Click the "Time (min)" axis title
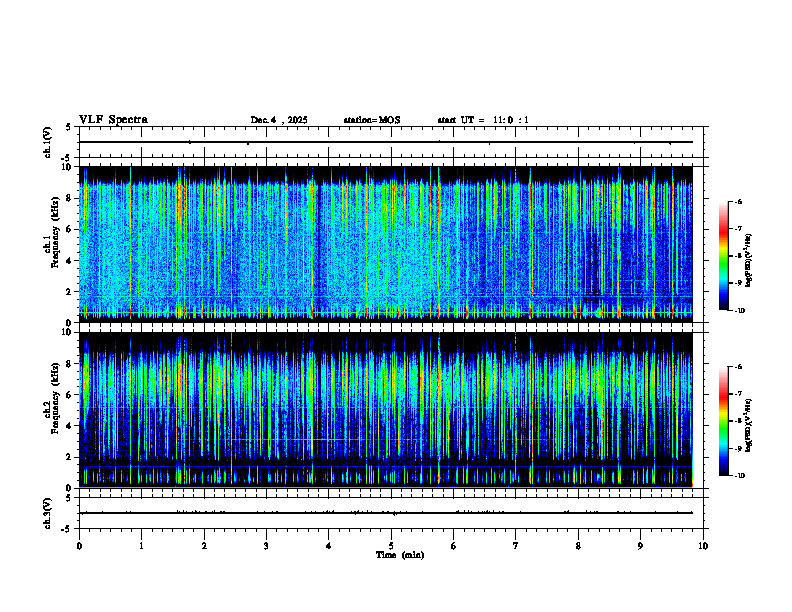792x612 pixels. (400, 555)
